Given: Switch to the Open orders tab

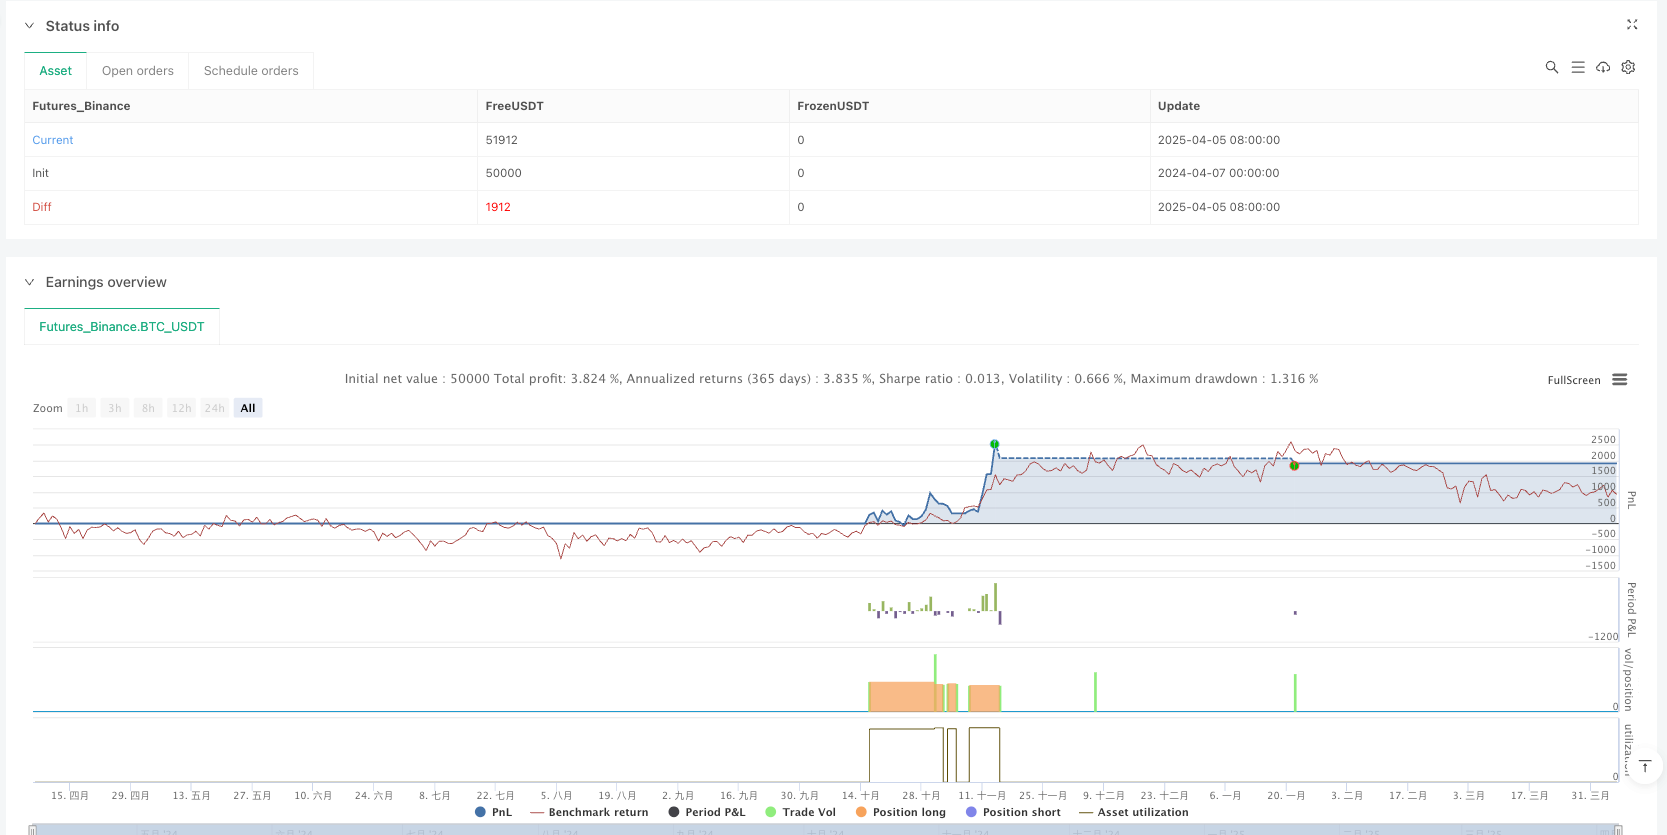Looking at the screenshot, I should [137, 71].
